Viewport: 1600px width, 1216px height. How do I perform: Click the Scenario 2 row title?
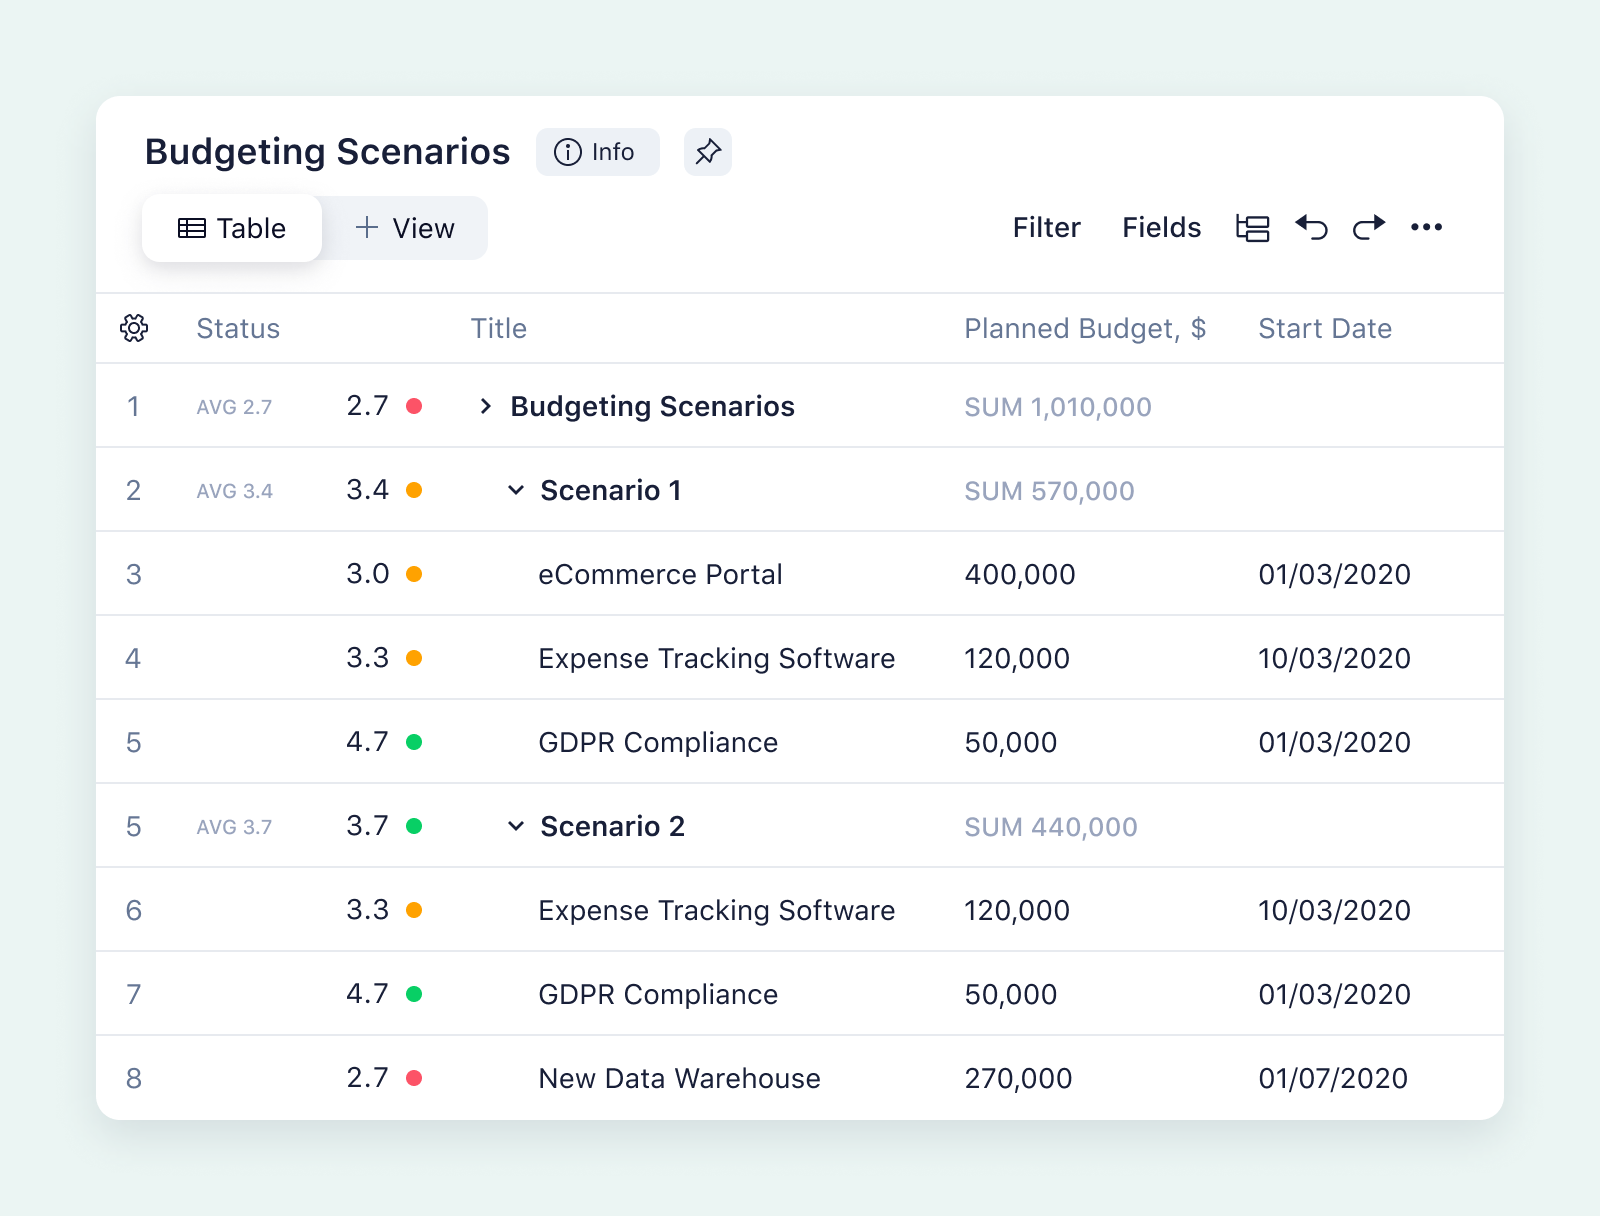[612, 826]
